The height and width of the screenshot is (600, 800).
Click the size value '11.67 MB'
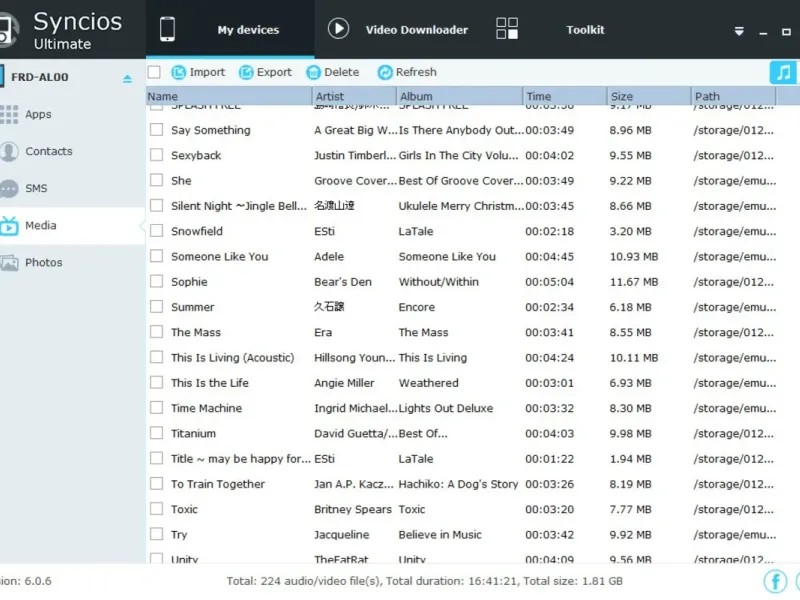coord(634,282)
